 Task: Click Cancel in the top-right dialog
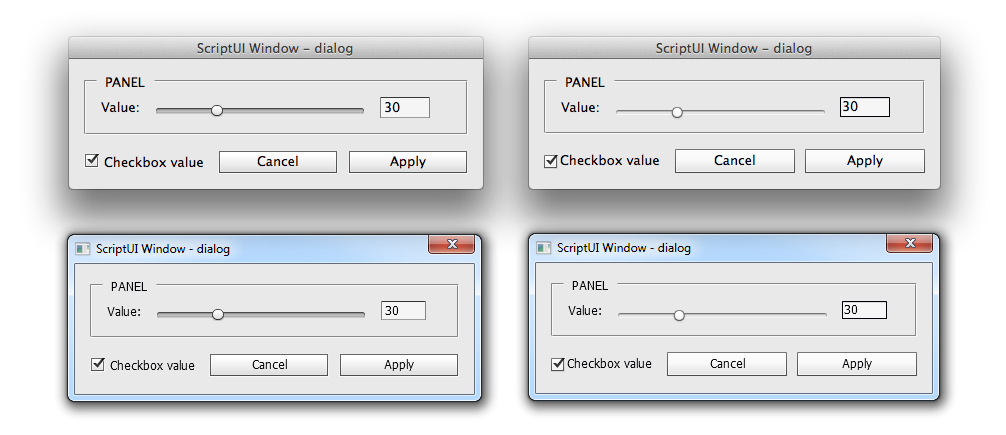coord(735,160)
